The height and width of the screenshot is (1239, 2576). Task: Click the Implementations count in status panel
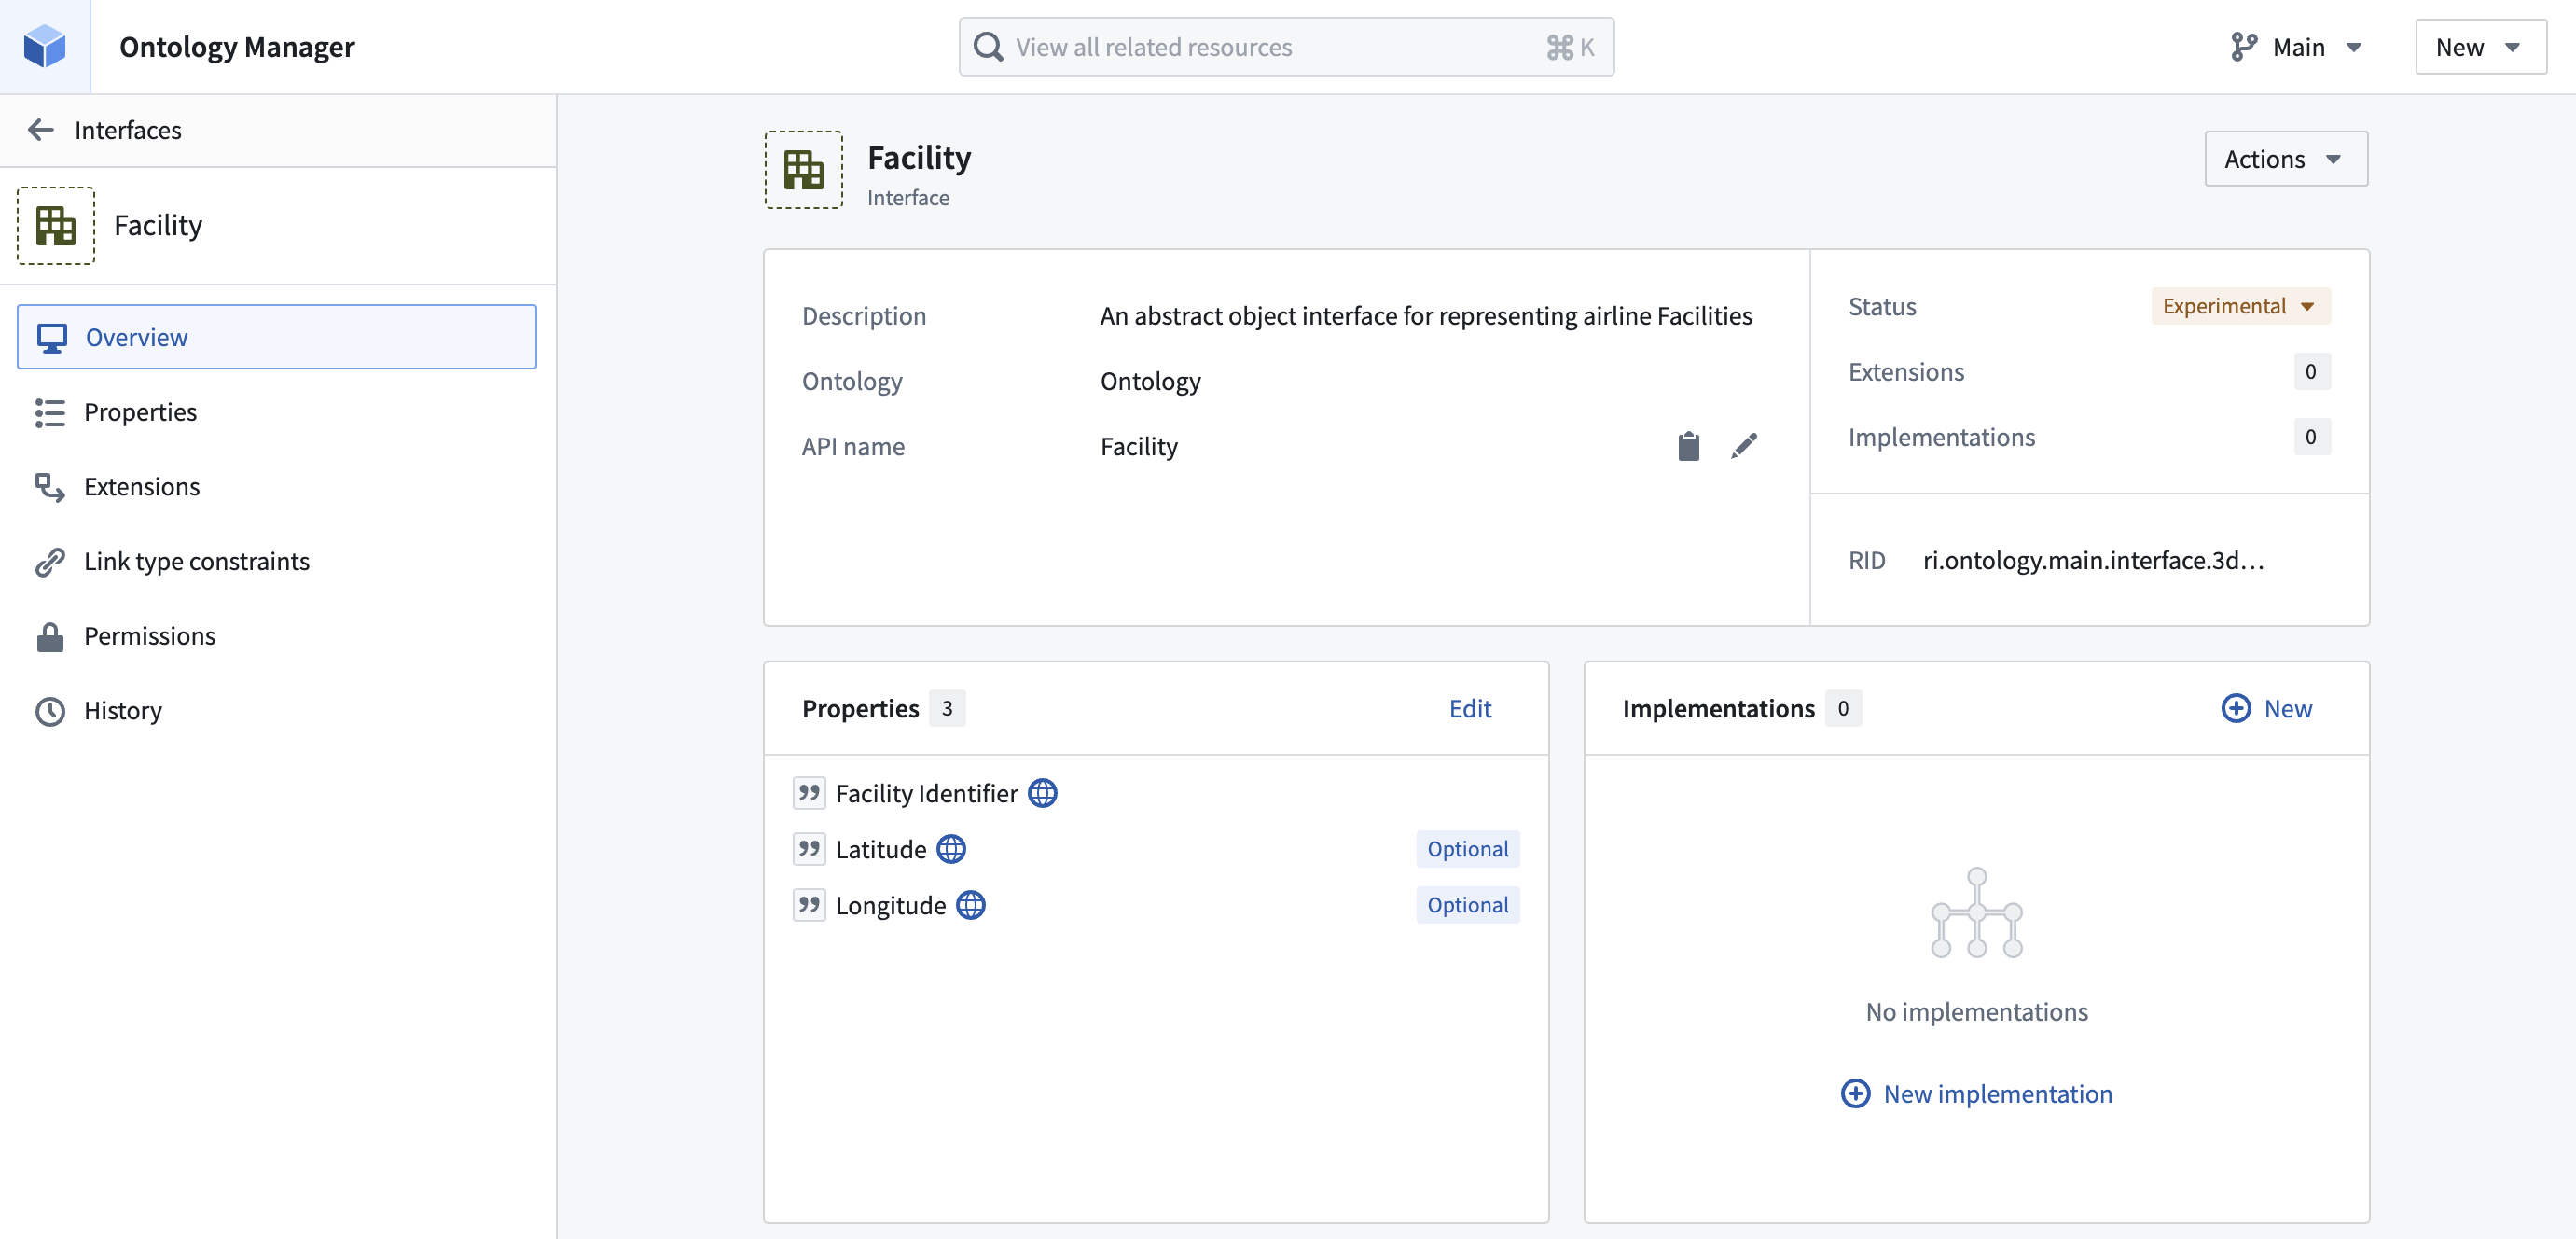(2311, 437)
